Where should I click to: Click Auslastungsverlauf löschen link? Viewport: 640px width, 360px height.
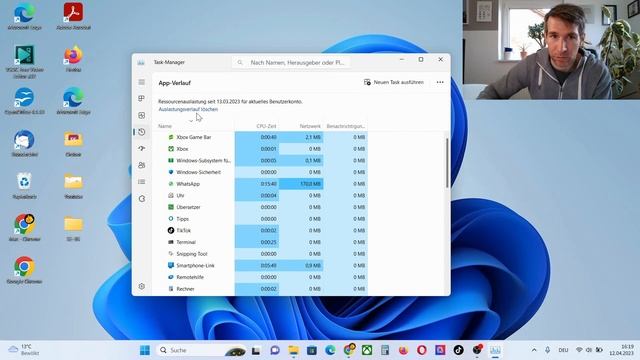pos(188,109)
